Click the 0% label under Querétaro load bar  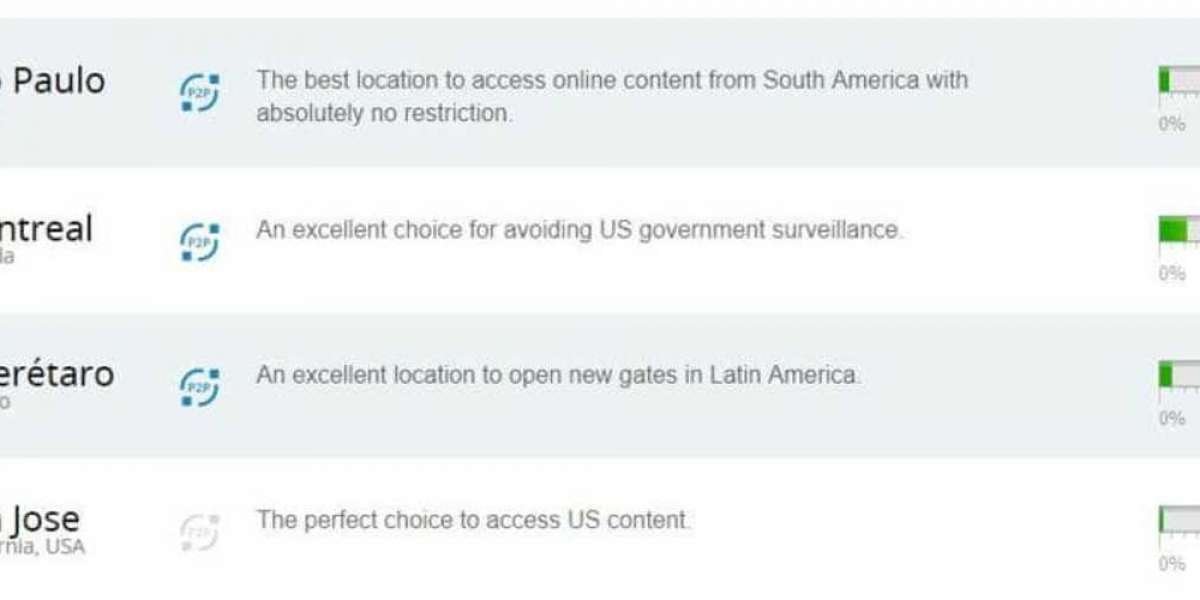(1172, 418)
